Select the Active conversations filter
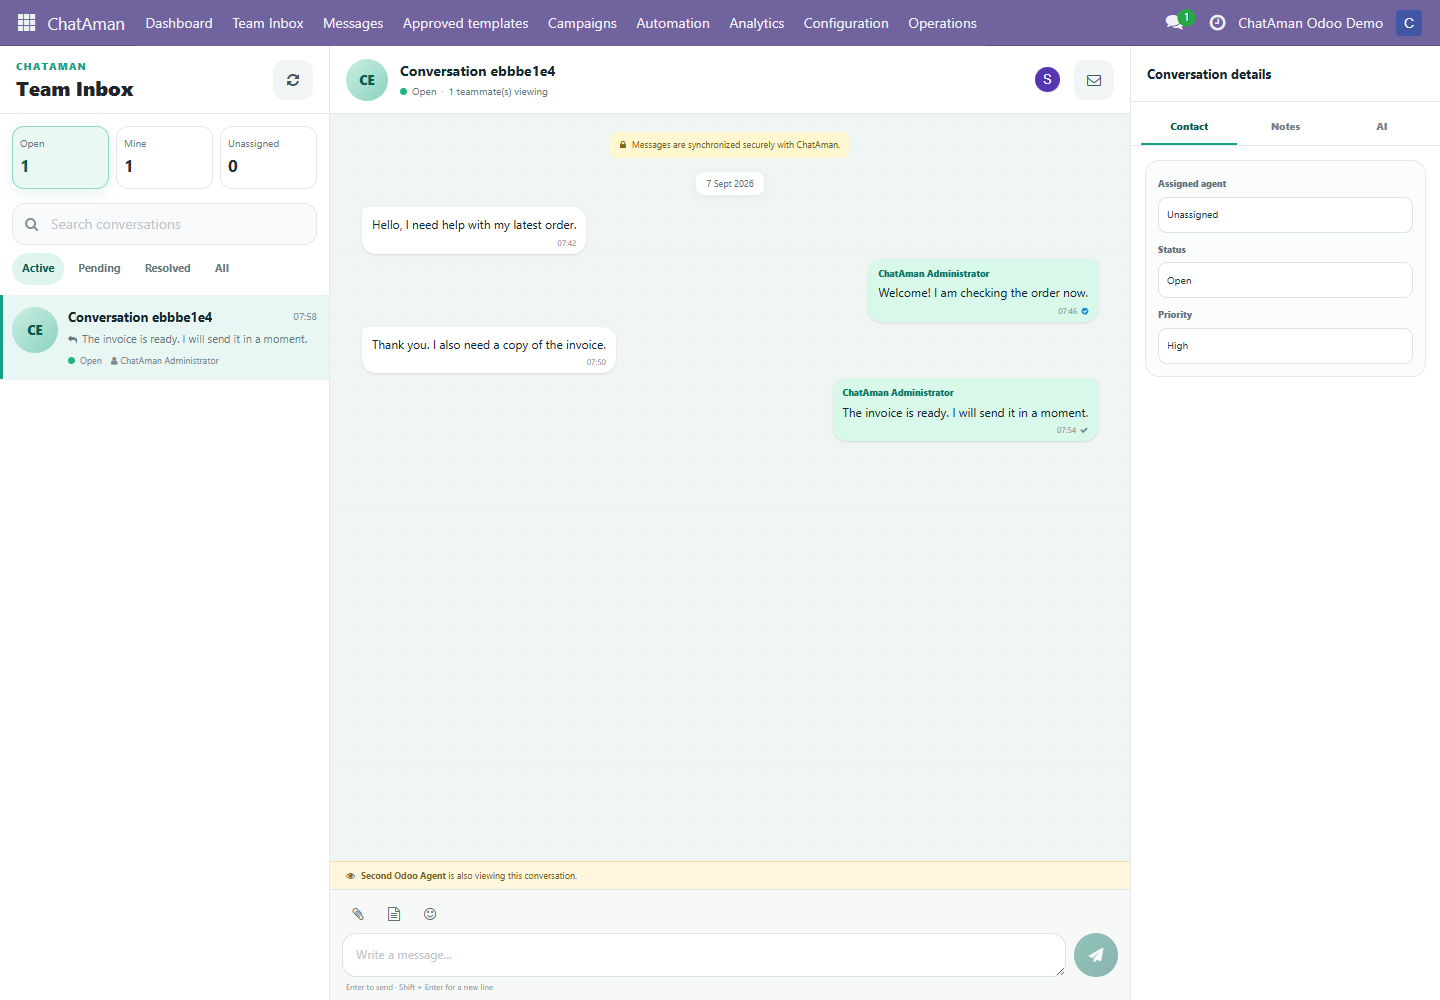This screenshot has width=1440, height=1000. pos(38,268)
